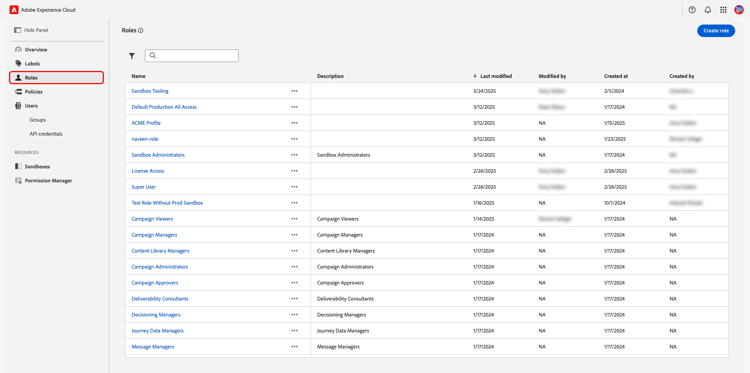Image resolution: width=750 pixels, height=373 pixels.
Task: Click the user profile avatar
Action: coord(739,10)
